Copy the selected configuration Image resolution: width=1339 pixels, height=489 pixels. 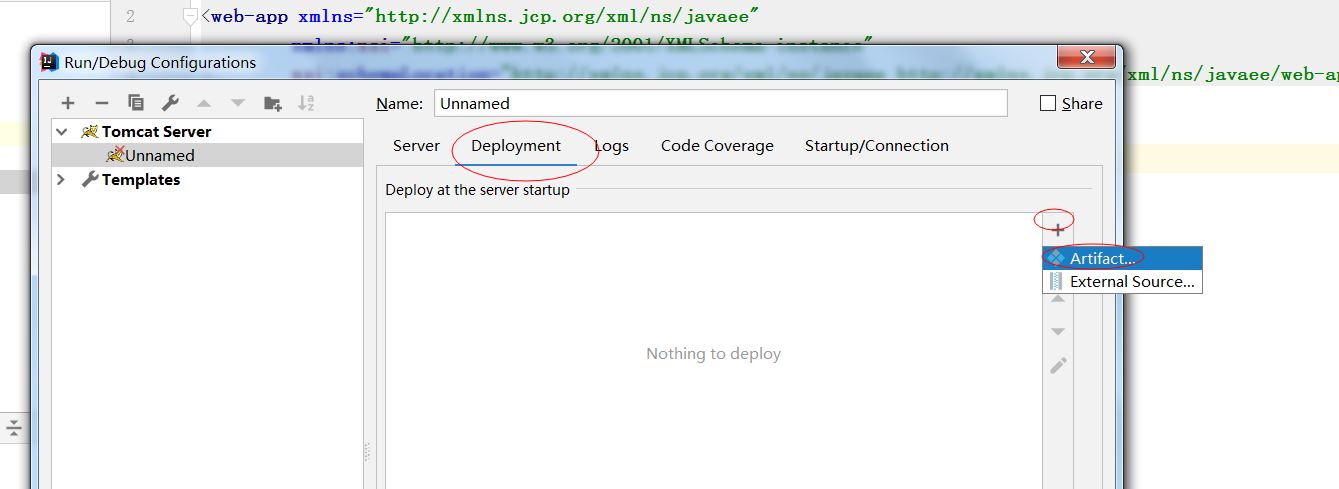tap(136, 103)
